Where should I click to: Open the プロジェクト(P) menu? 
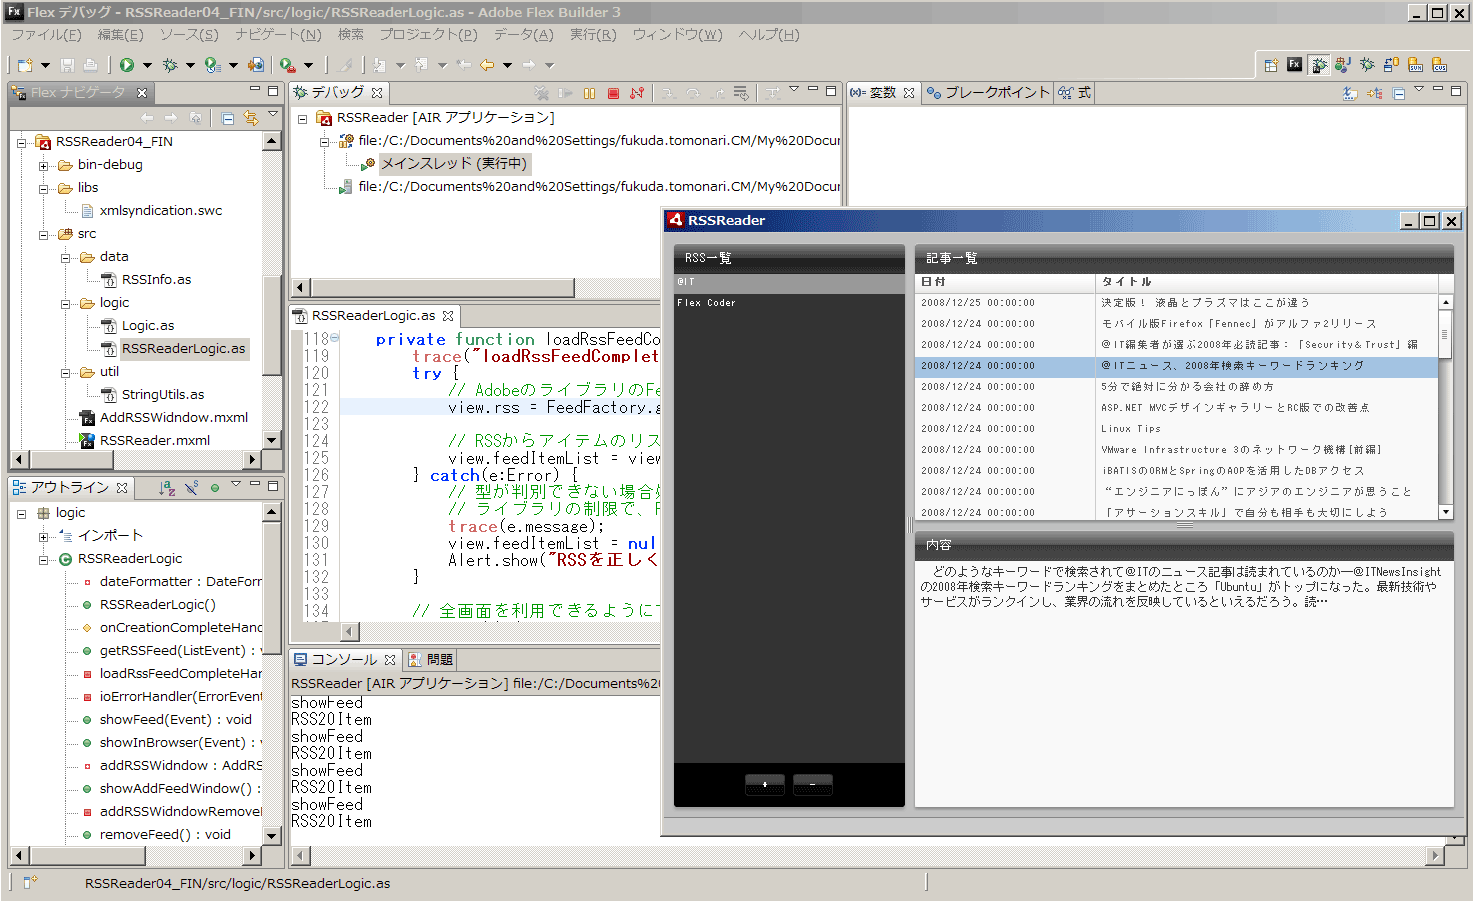[x=428, y=35]
